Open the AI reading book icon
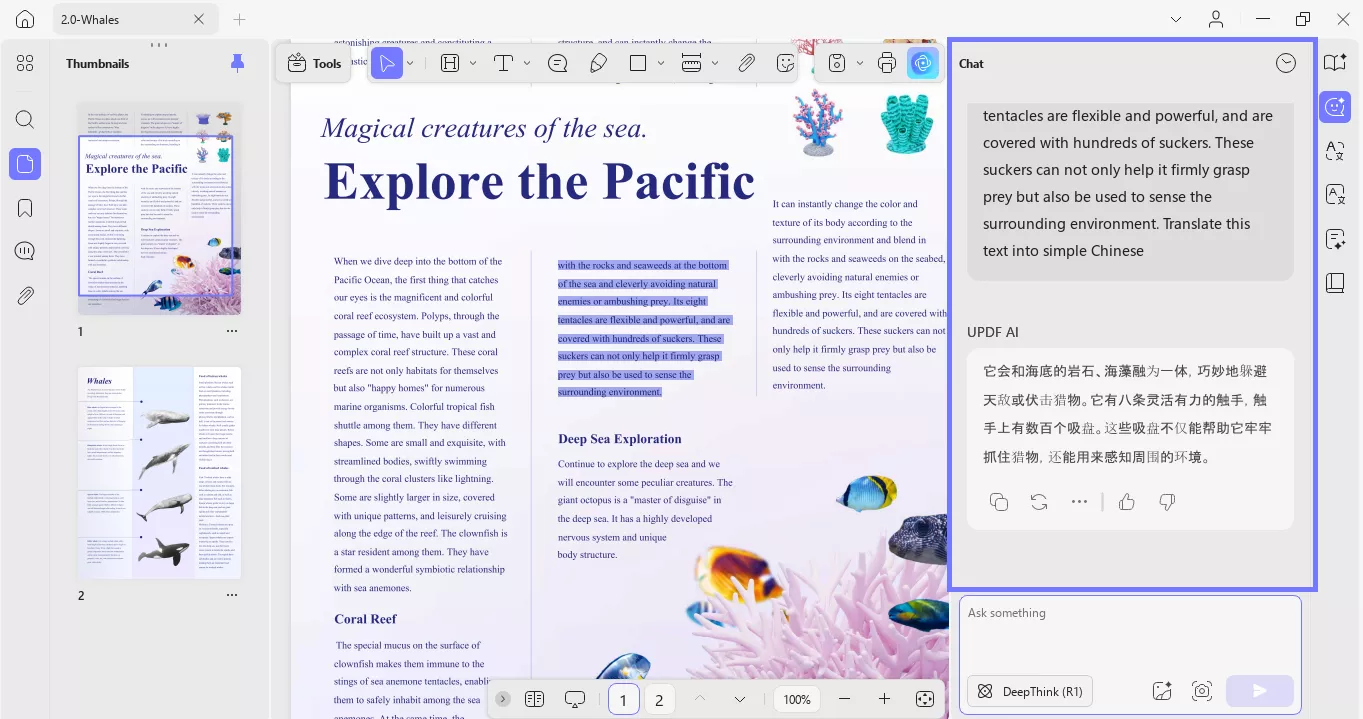 point(1335,63)
